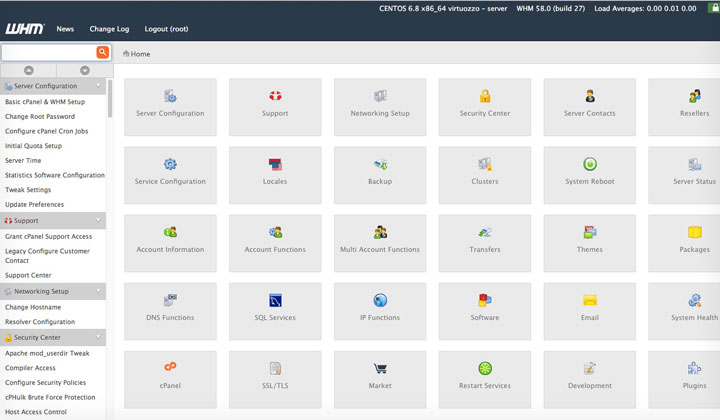Viewport: 720px width, 420px height.
Task: Open the Backup tile
Action: (x=380, y=175)
